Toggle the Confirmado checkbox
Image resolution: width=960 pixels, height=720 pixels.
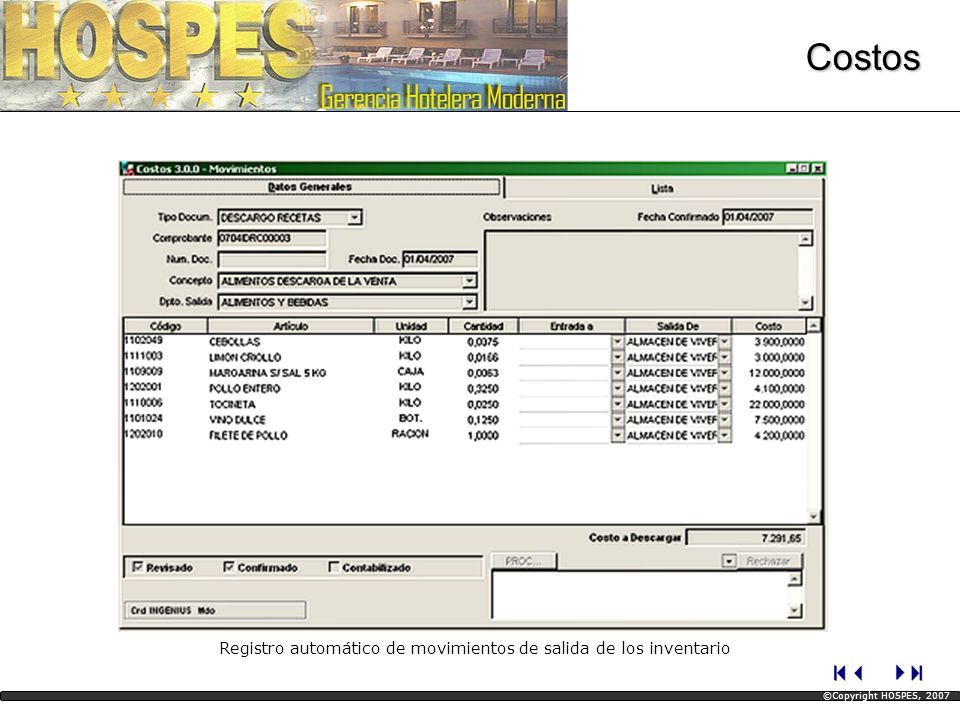[229, 567]
